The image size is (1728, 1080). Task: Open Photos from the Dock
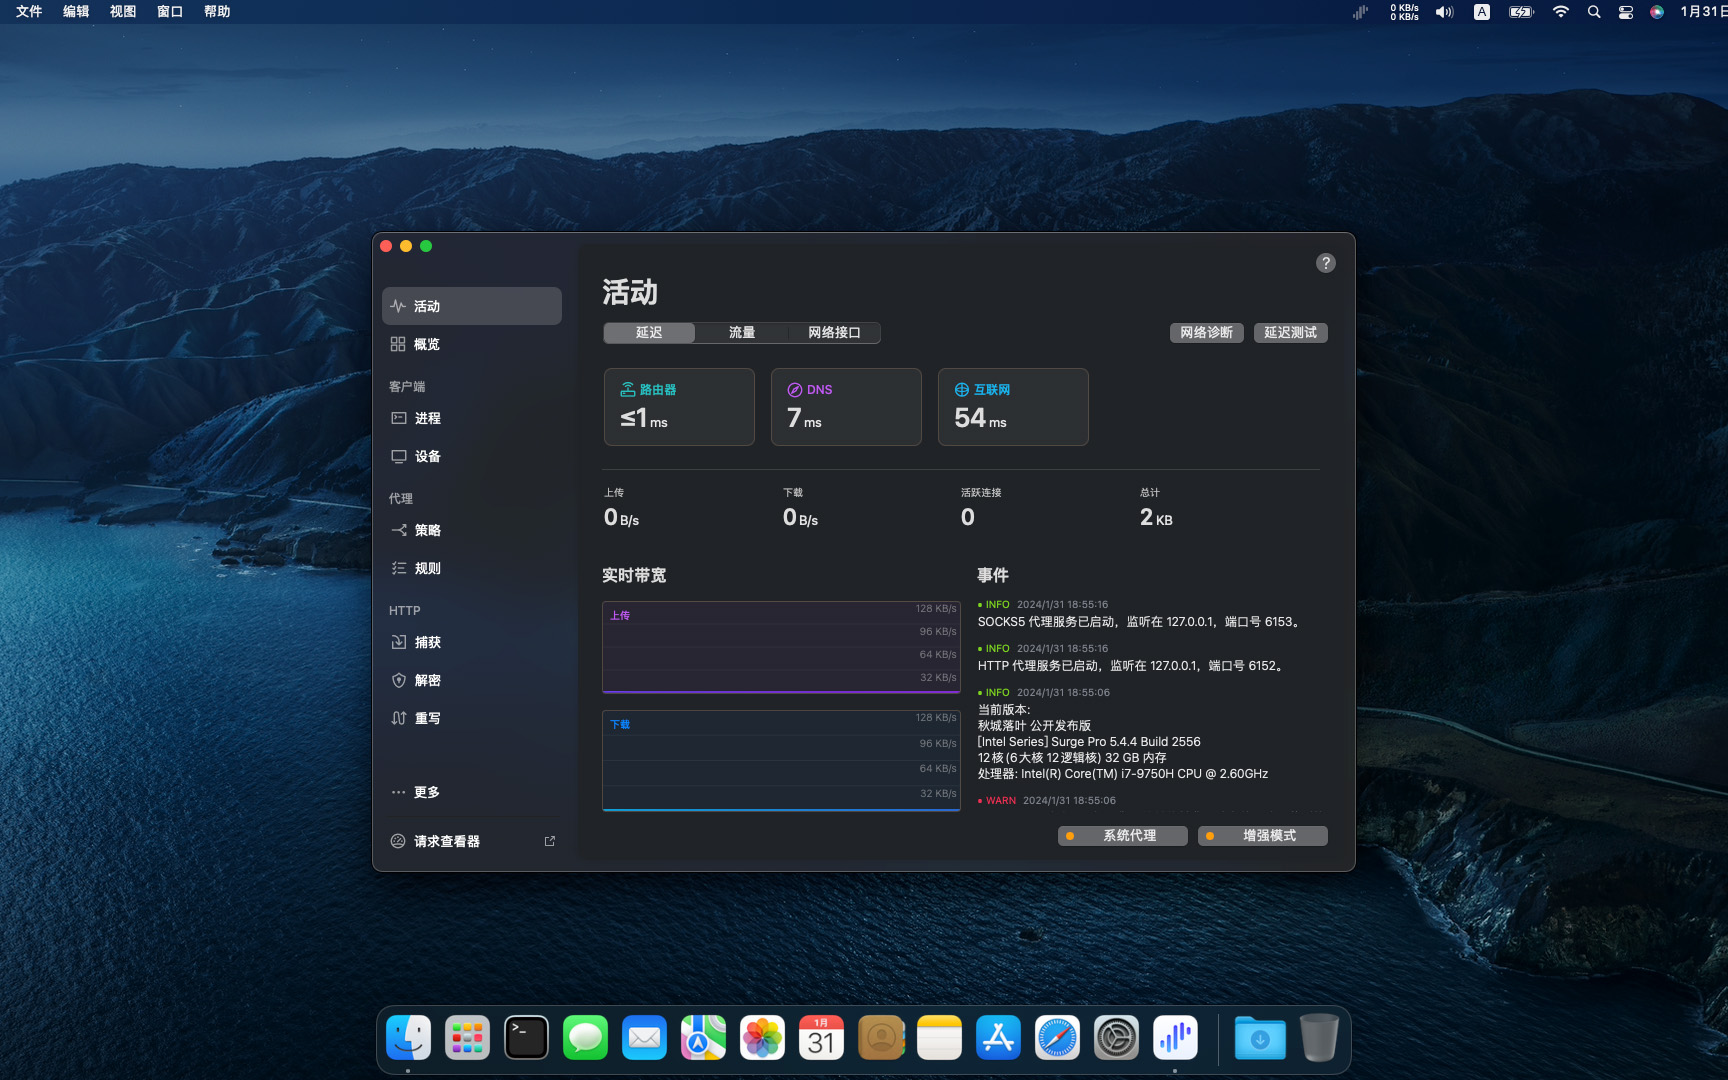[762, 1038]
